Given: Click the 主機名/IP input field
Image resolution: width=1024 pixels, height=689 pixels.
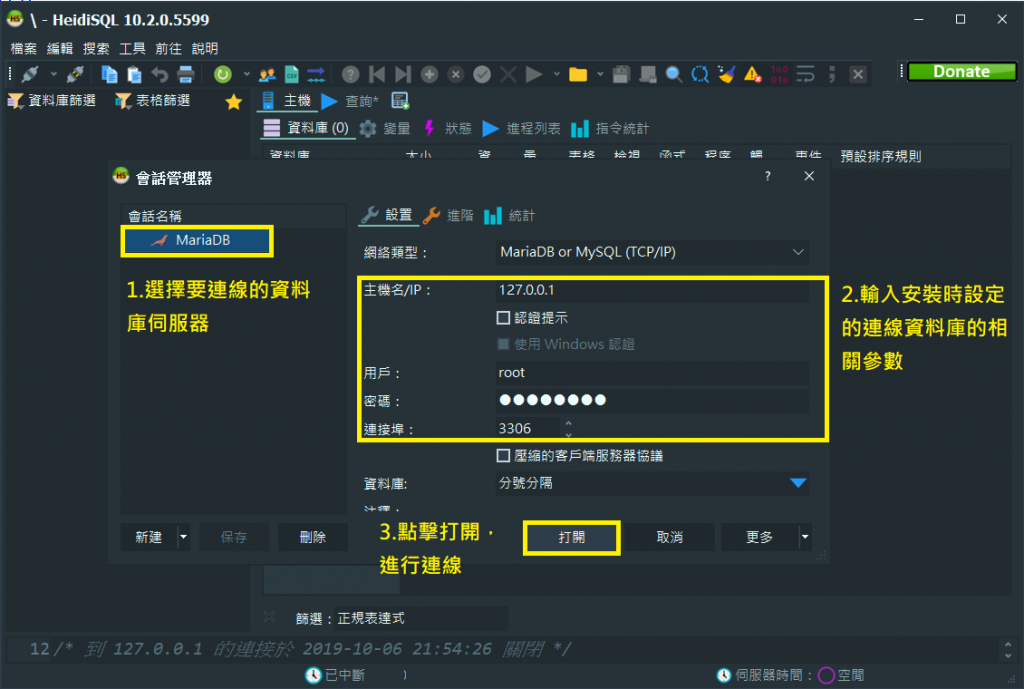Looking at the screenshot, I should pyautogui.click(x=651, y=290).
